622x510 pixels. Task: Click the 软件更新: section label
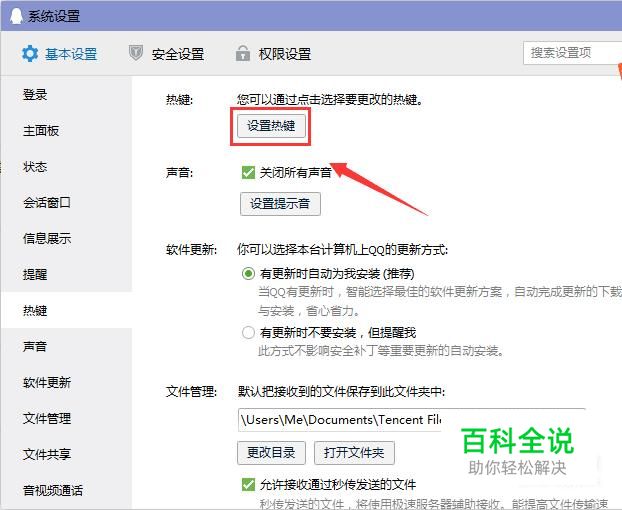[191, 250]
